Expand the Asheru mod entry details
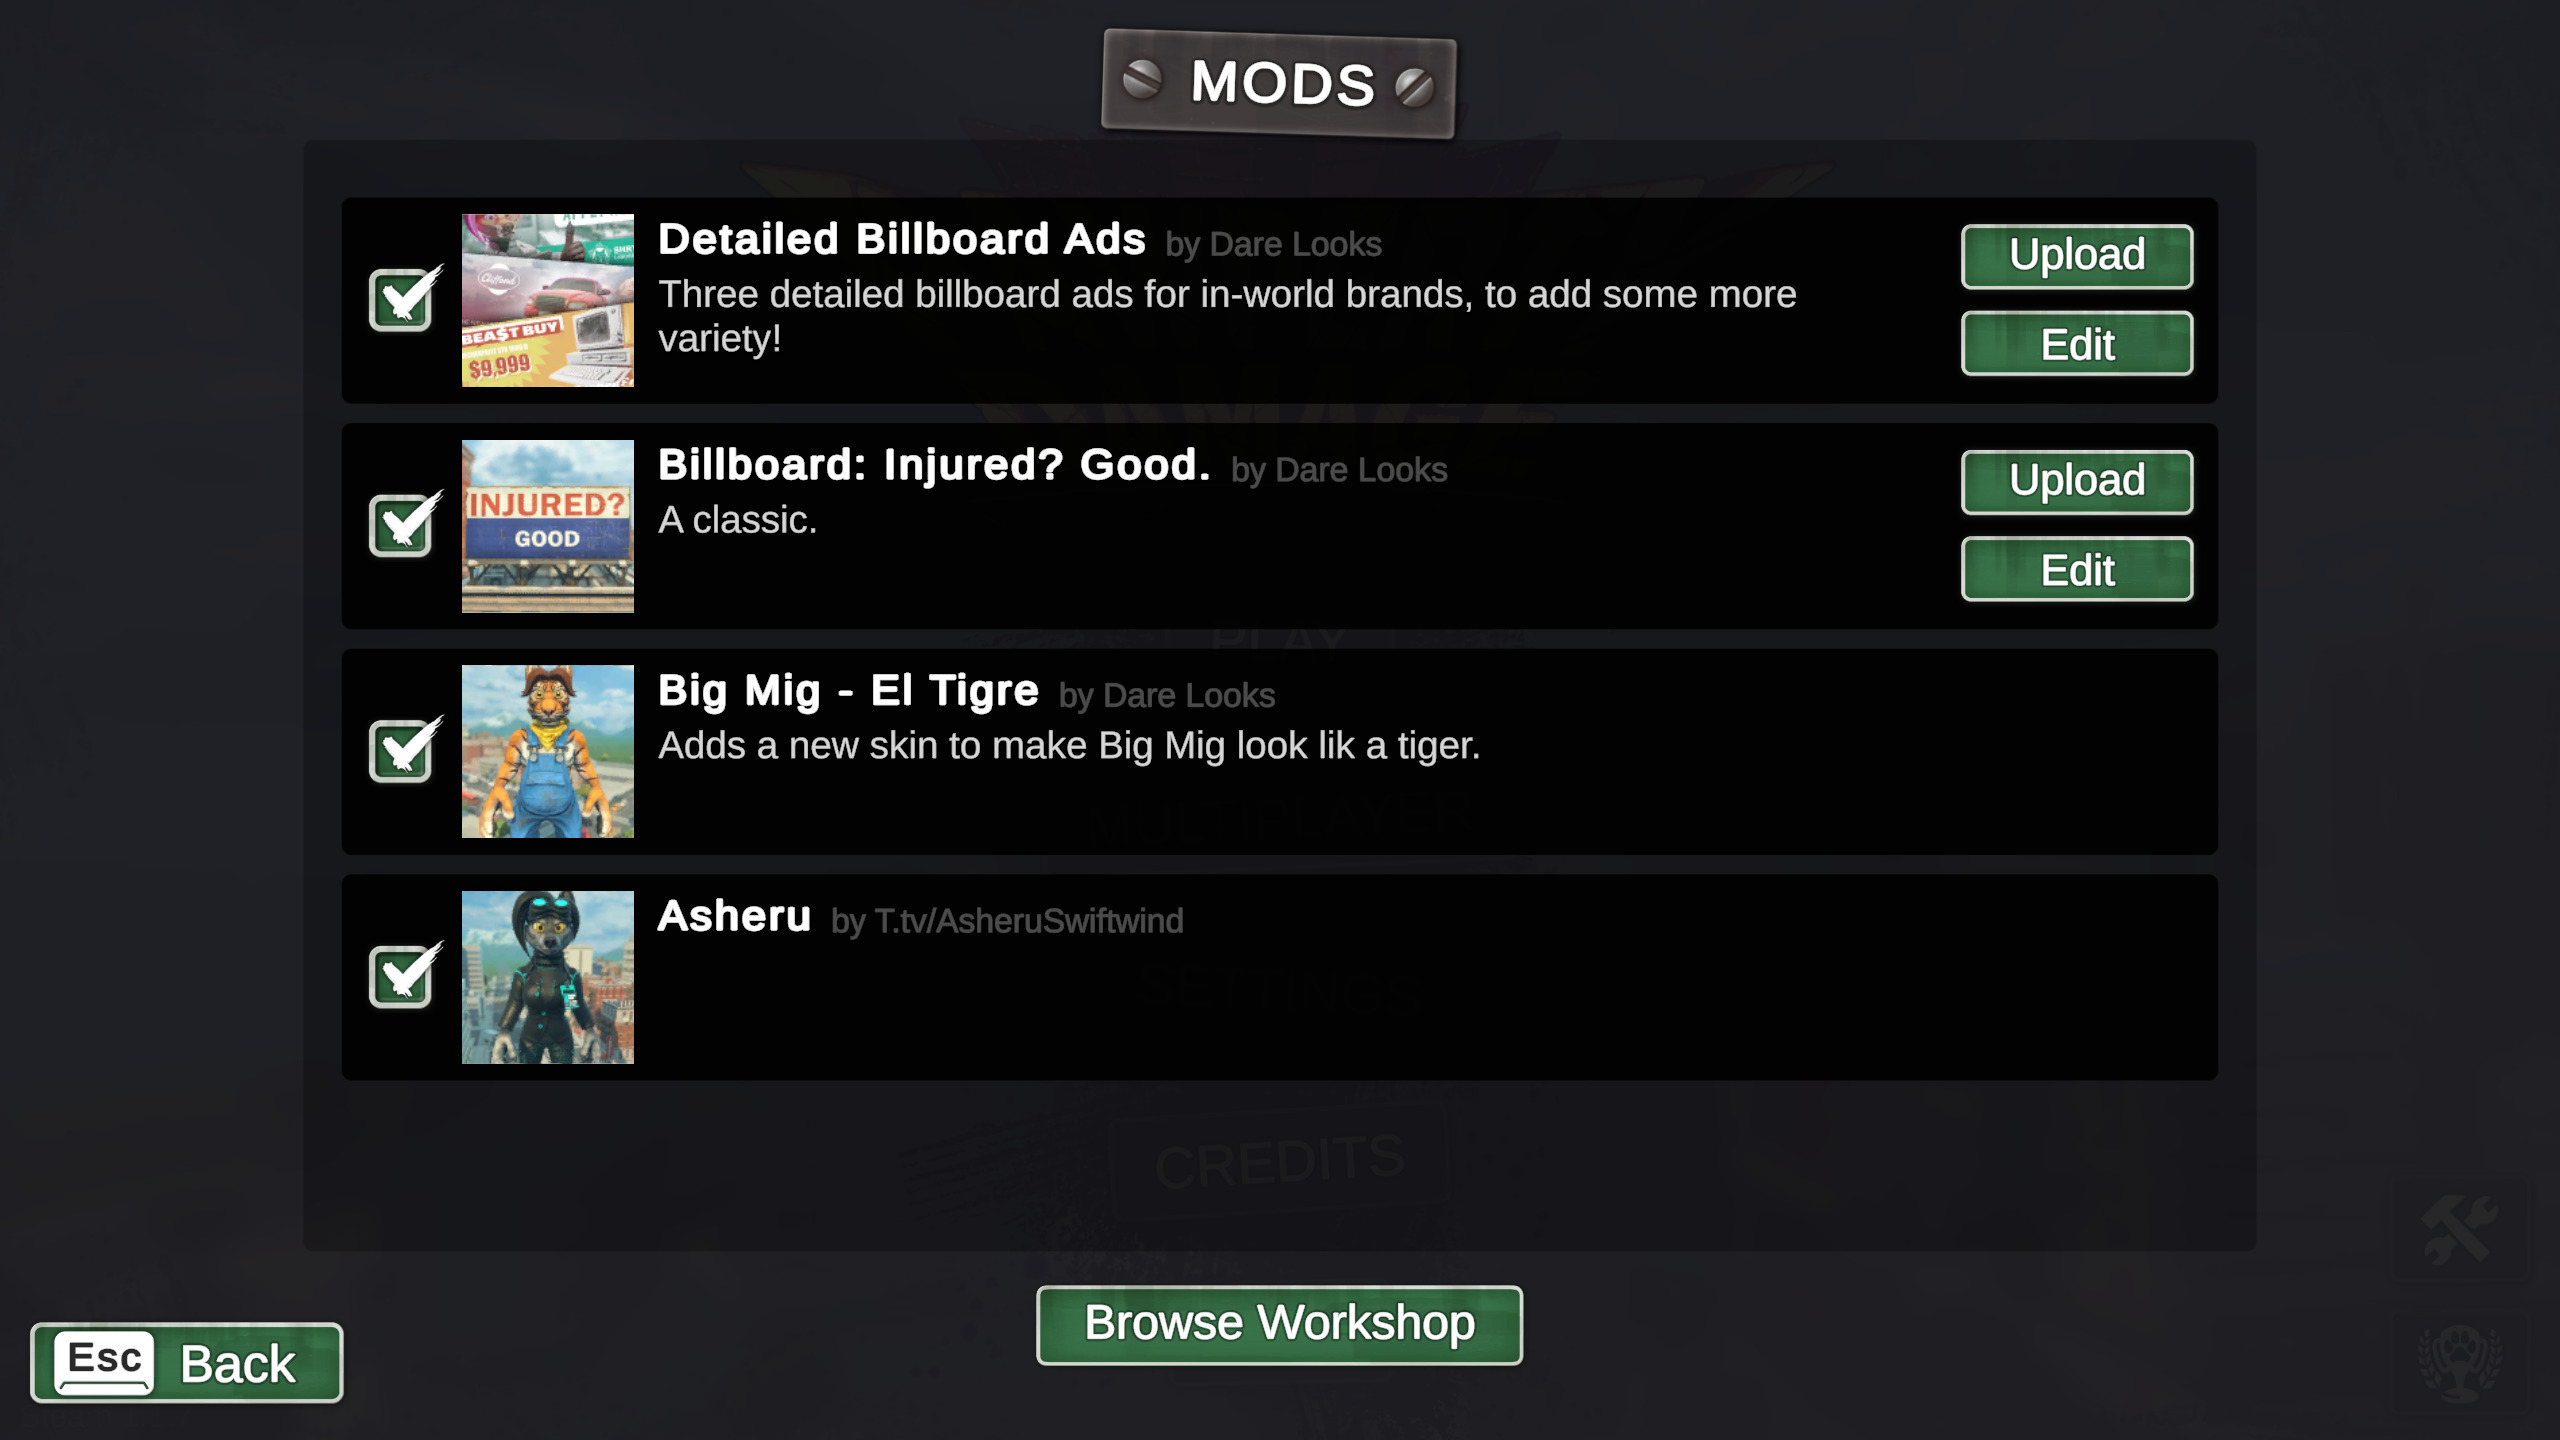2560x1440 pixels. pyautogui.click(x=1280, y=974)
